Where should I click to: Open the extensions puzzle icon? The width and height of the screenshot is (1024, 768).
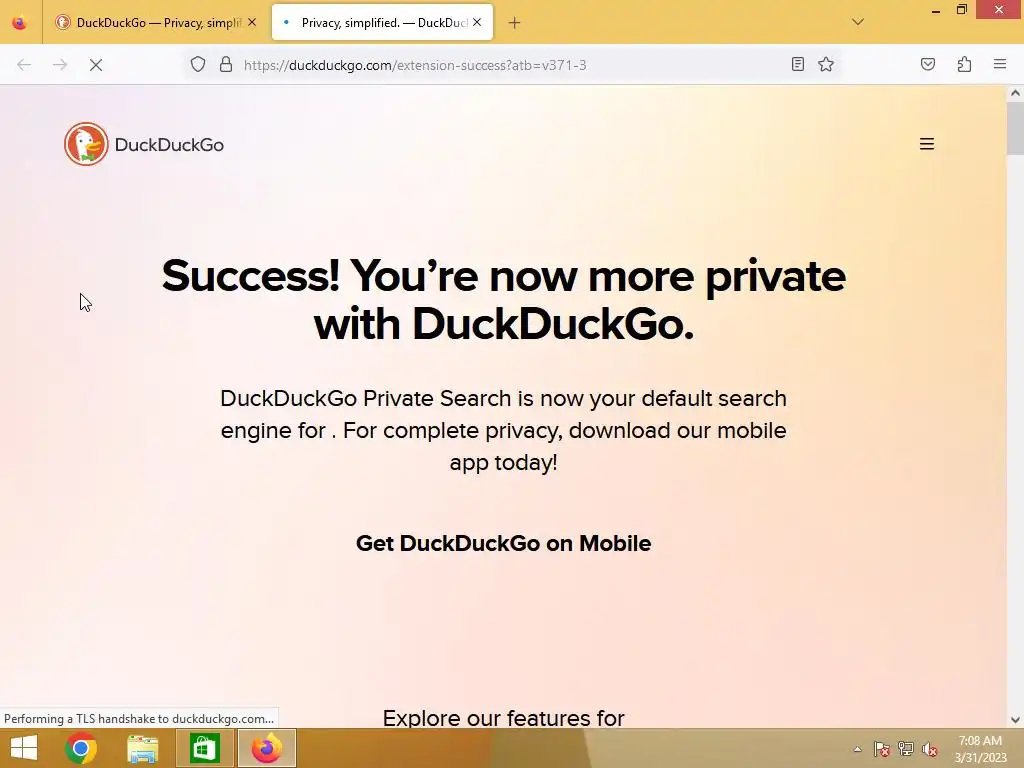point(965,64)
